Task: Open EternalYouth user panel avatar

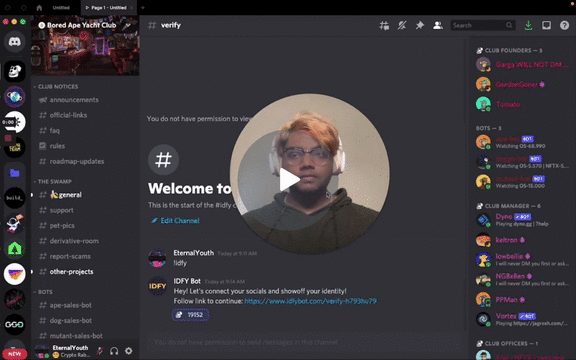Action: pyautogui.click(x=42, y=351)
